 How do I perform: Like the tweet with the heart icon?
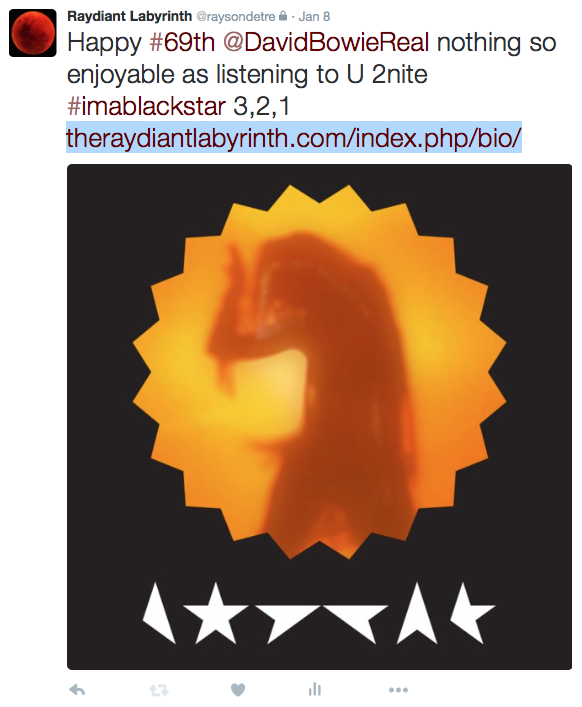pos(238,690)
